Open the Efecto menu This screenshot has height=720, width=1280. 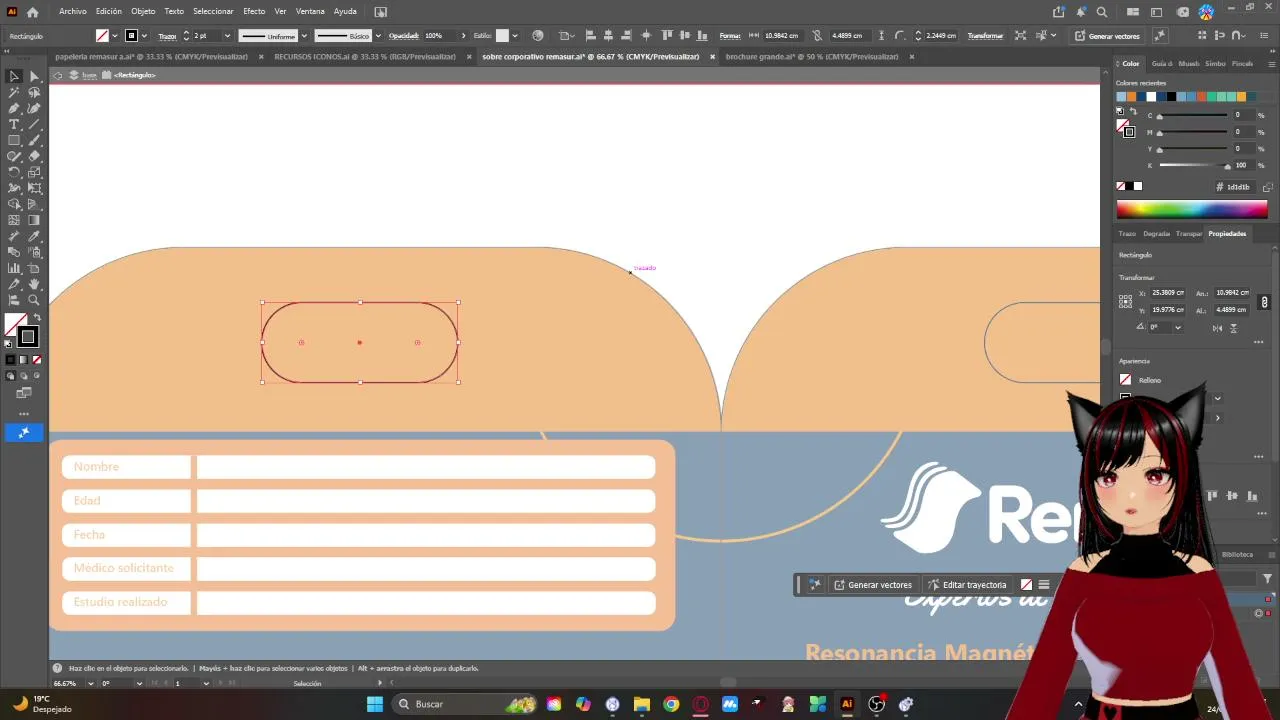[254, 11]
